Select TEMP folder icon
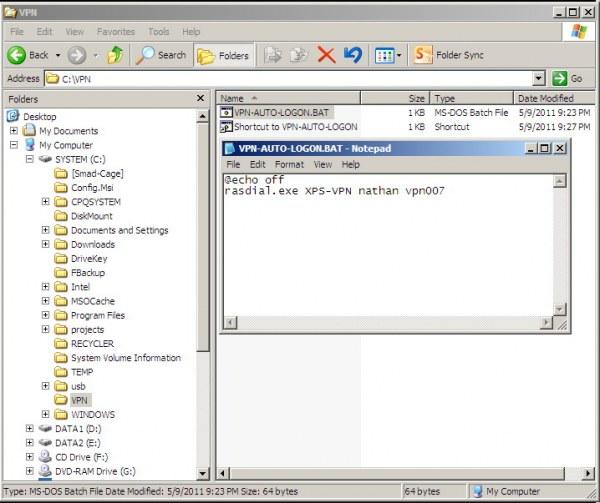Image resolution: width=600 pixels, height=503 pixels. 61,372
